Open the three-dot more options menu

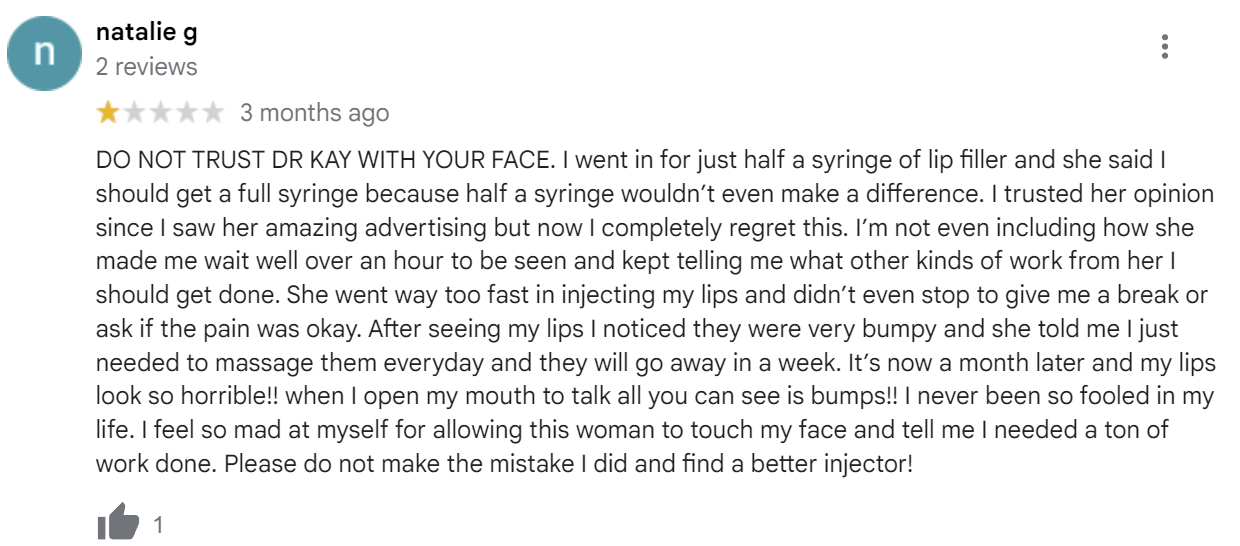click(1165, 47)
